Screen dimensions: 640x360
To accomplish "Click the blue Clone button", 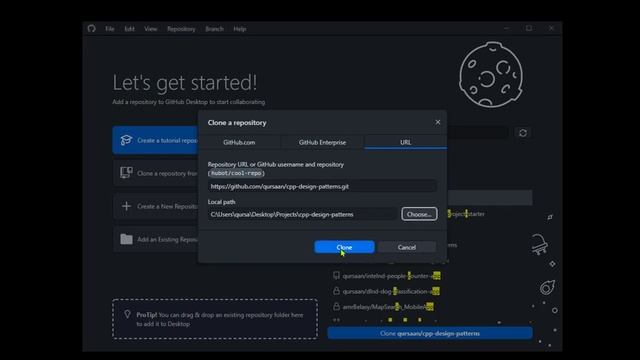I will (344, 247).
